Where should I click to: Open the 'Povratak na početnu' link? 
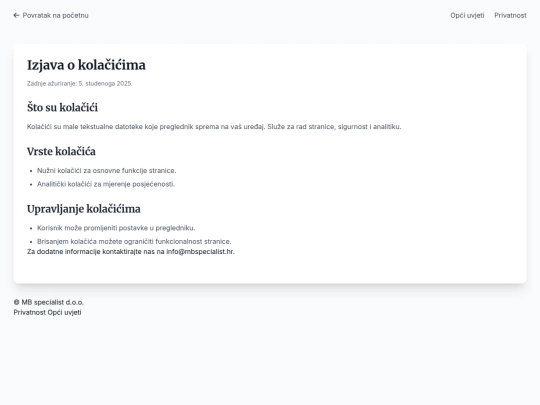pos(51,15)
